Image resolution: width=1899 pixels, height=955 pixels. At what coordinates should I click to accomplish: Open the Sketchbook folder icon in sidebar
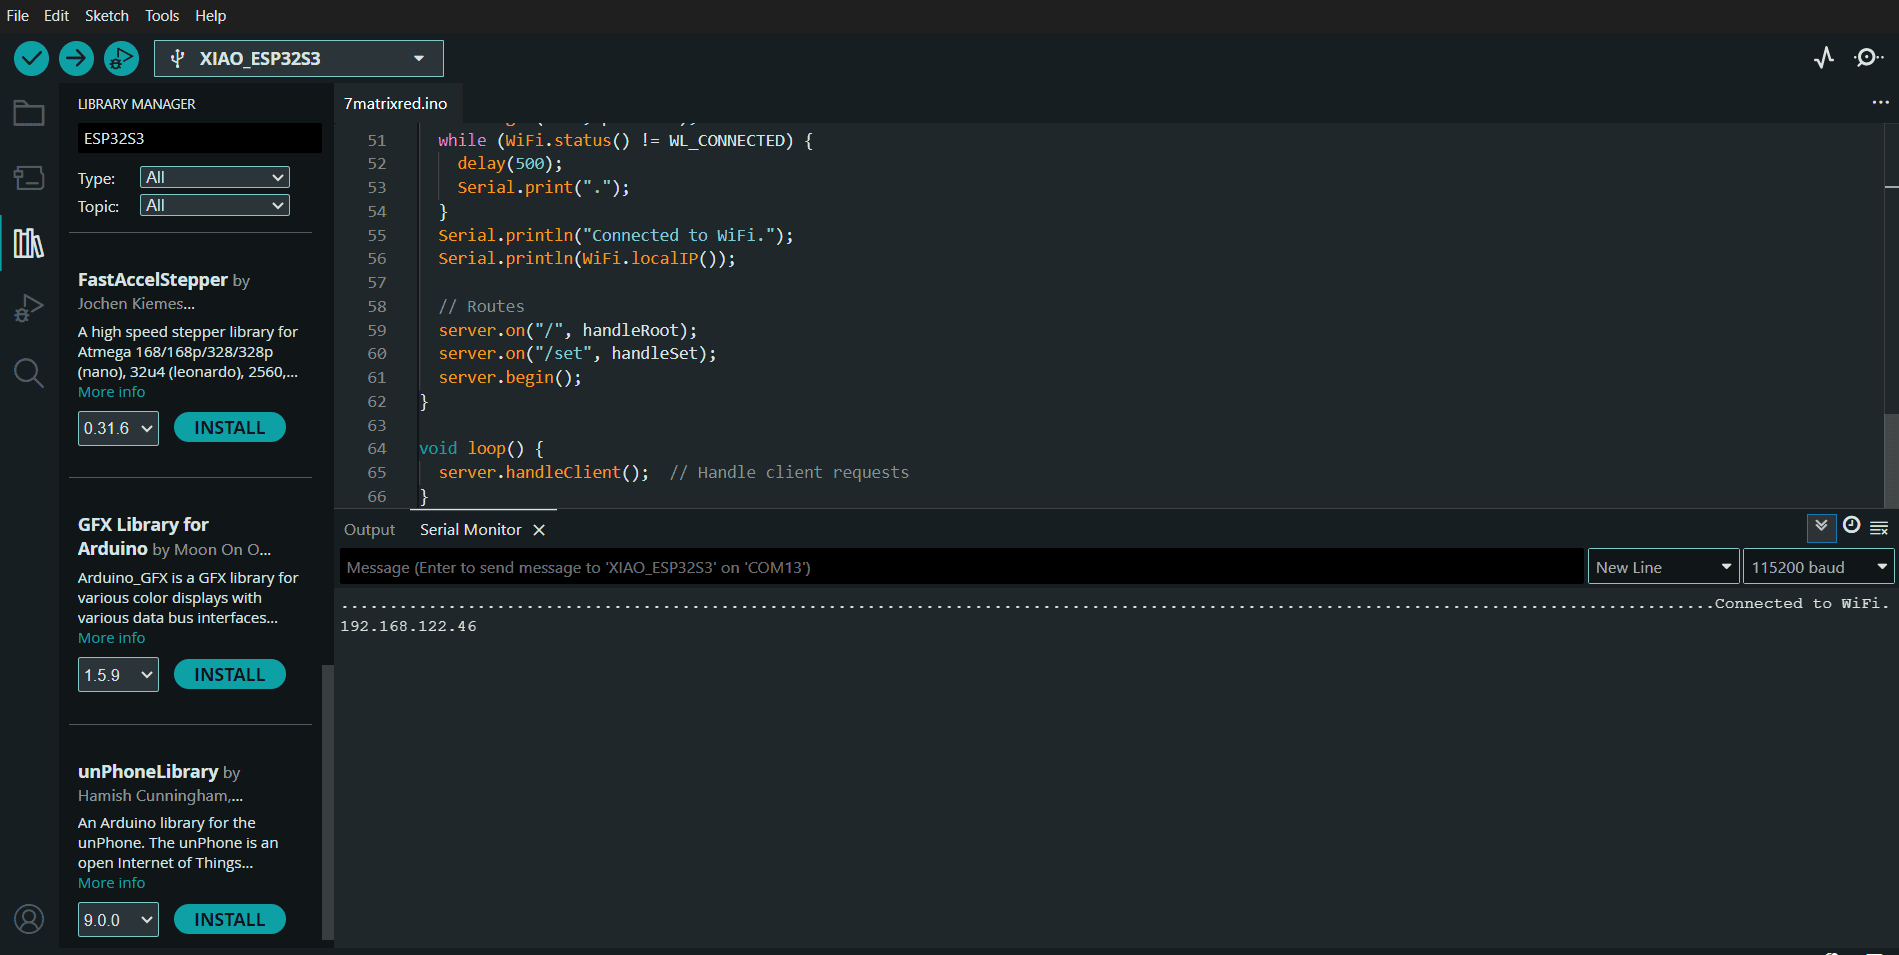point(29,113)
